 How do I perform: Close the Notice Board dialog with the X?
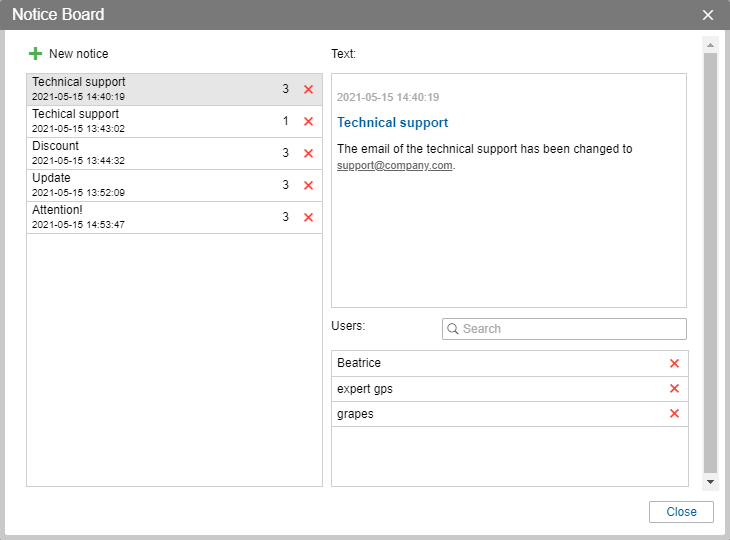point(708,15)
